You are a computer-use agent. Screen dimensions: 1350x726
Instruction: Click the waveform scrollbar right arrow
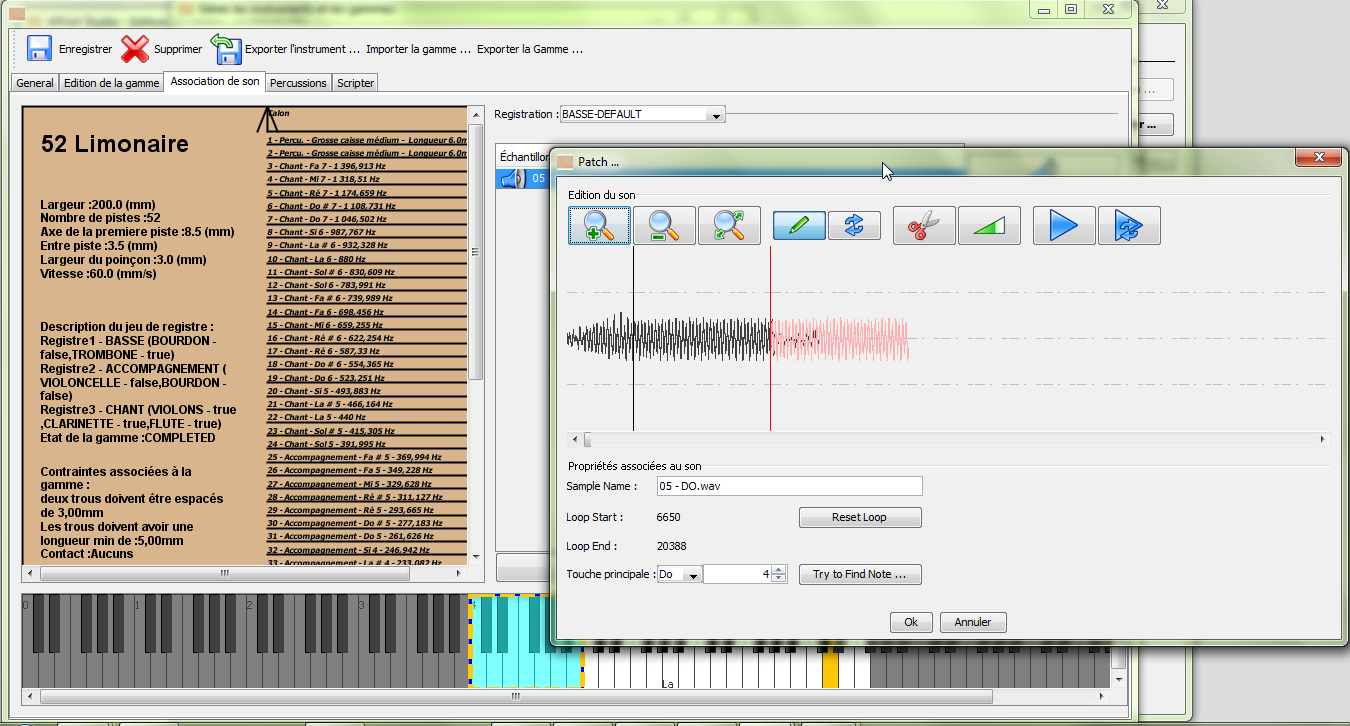pos(1323,439)
